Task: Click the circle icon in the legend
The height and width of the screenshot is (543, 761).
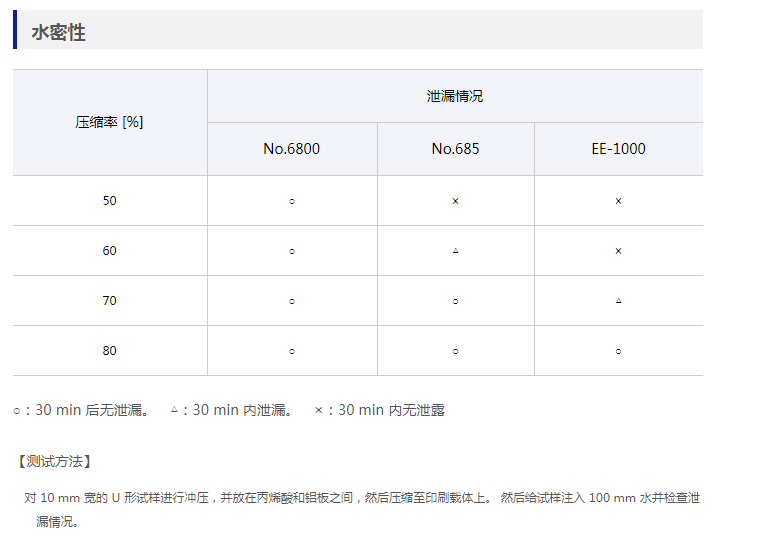Action: coord(17,411)
